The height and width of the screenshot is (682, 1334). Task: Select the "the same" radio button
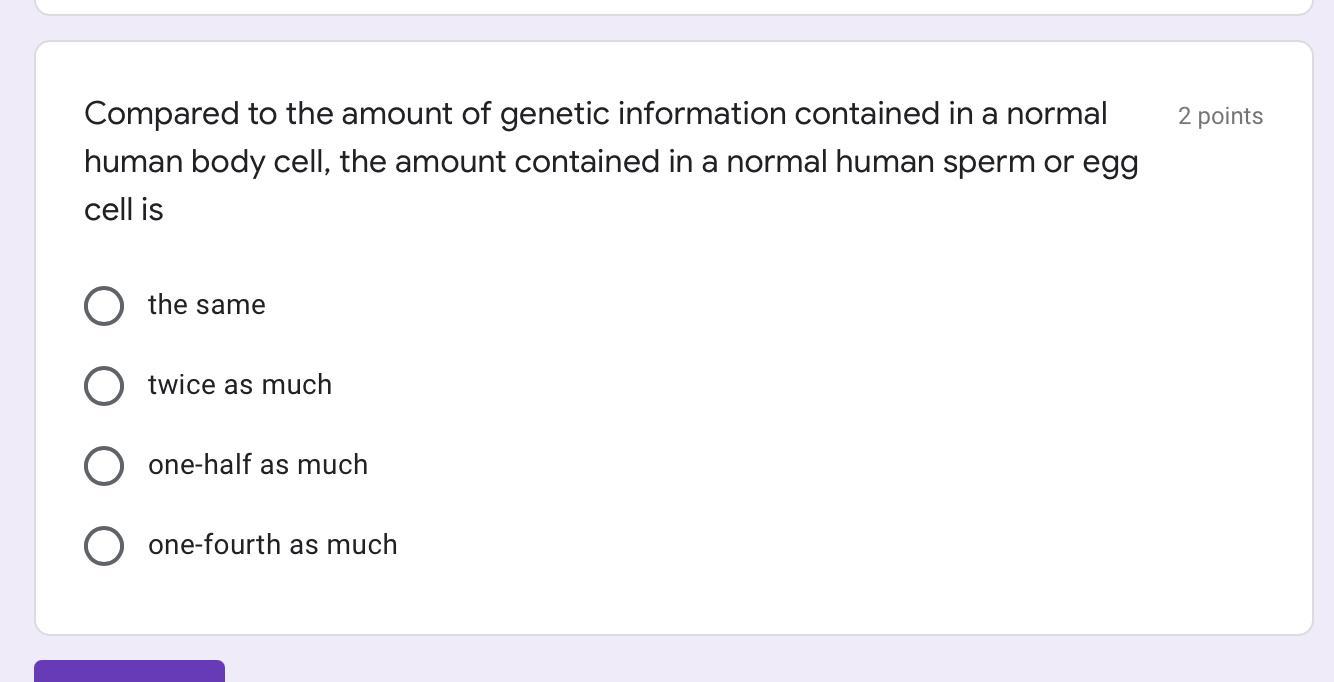coord(104,306)
